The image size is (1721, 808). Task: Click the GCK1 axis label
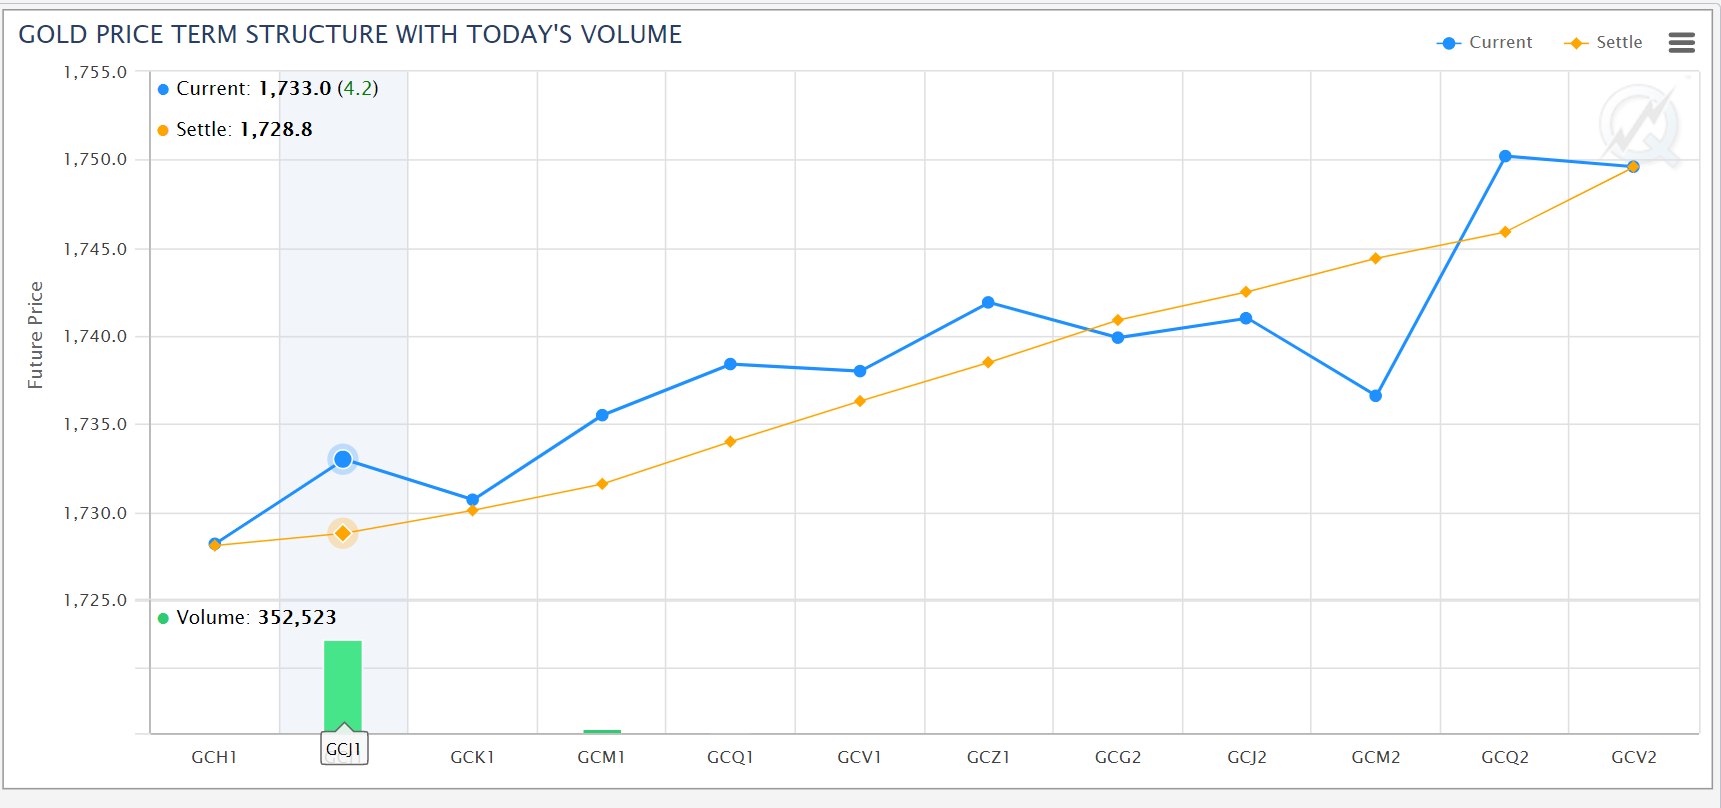[x=473, y=757]
